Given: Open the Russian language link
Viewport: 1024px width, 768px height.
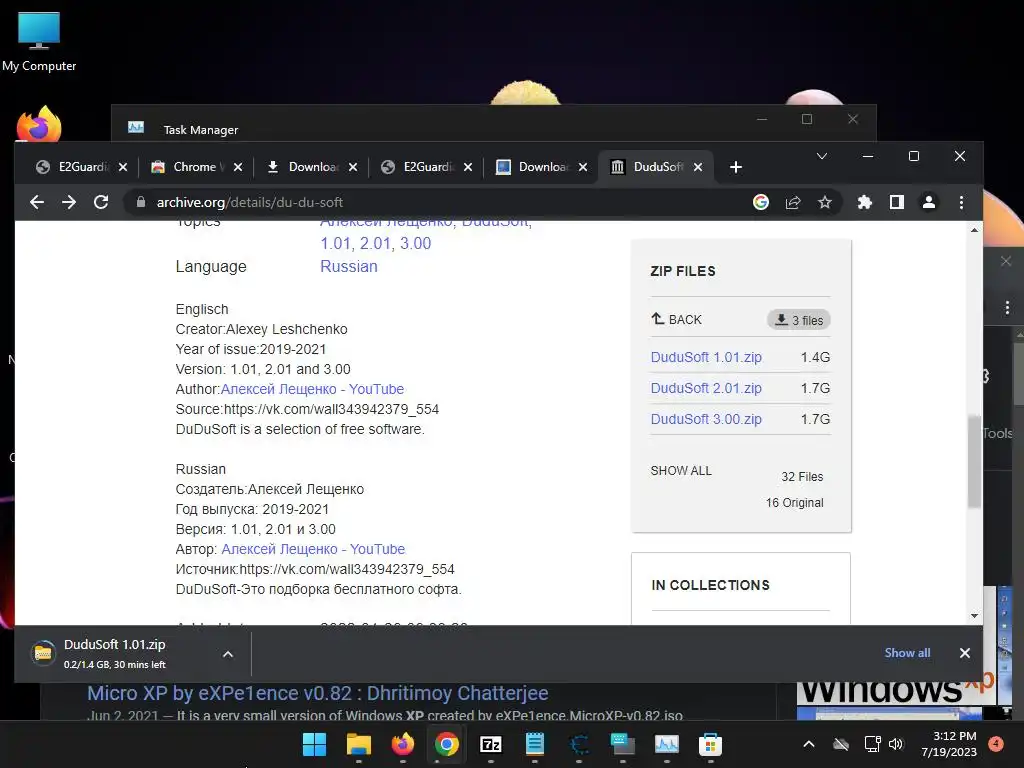Looking at the screenshot, I should 349,266.
